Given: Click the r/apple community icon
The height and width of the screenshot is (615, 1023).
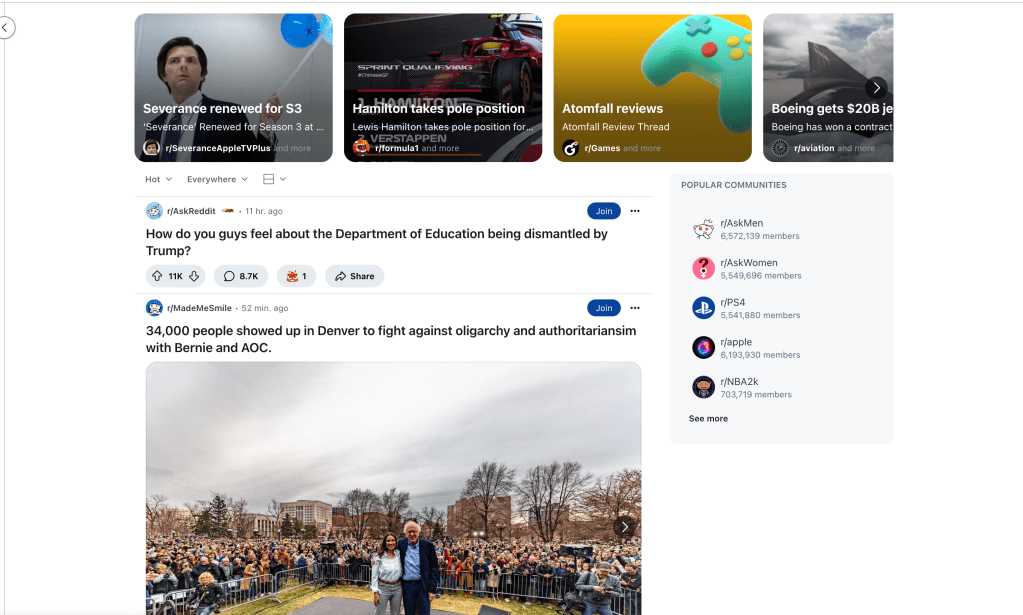Looking at the screenshot, I should 703,348.
